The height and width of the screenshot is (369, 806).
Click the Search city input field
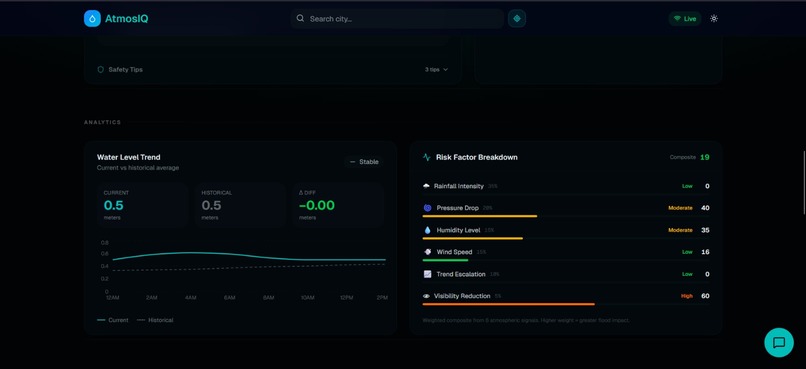[397, 19]
